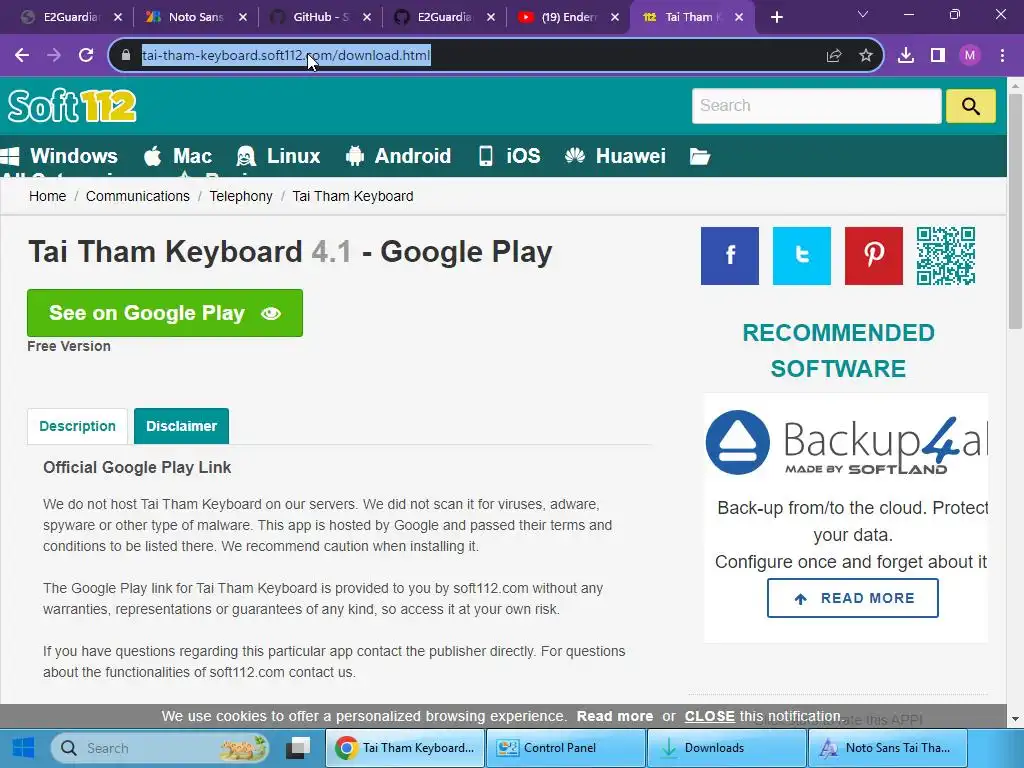Click scrollbar down arrow

(x=1016, y=719)
